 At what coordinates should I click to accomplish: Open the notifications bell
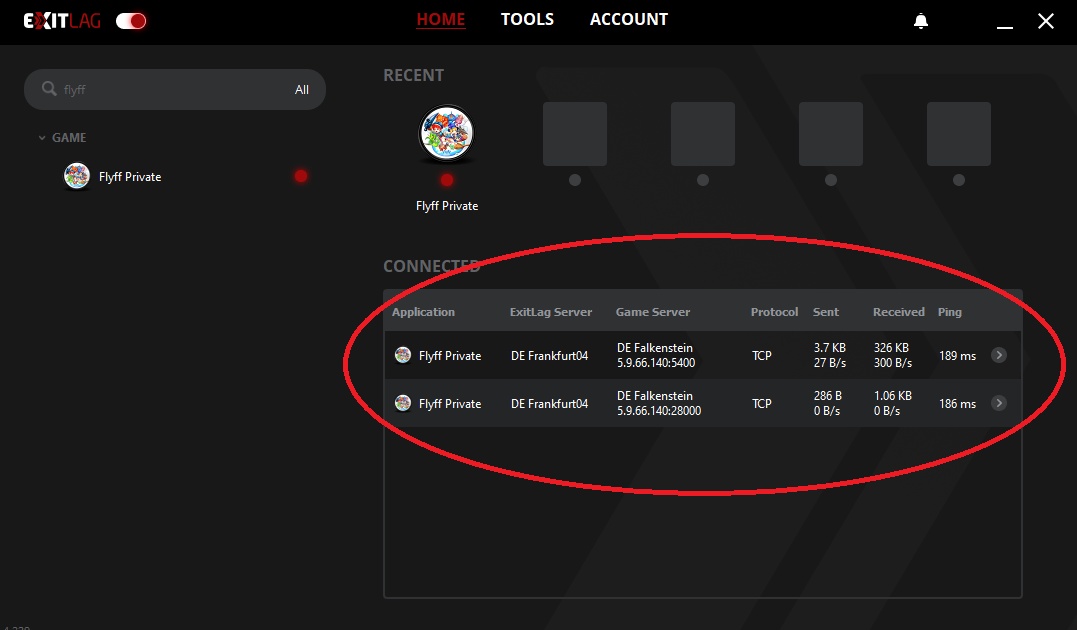click(x=921, y=21)
